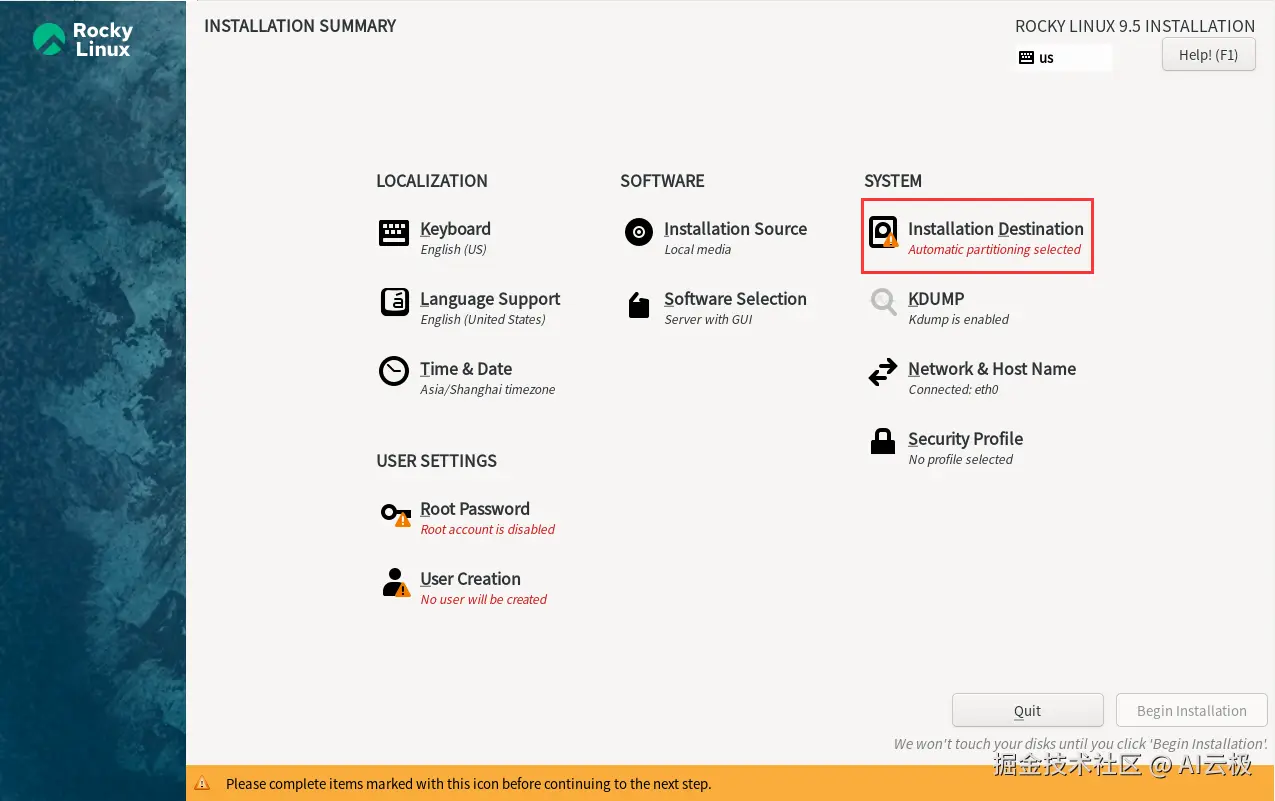Click the keyboard icon beside 'us' layout
Screen dimensions: 1275x801
pyautogui.click(x=1026, y=58)
